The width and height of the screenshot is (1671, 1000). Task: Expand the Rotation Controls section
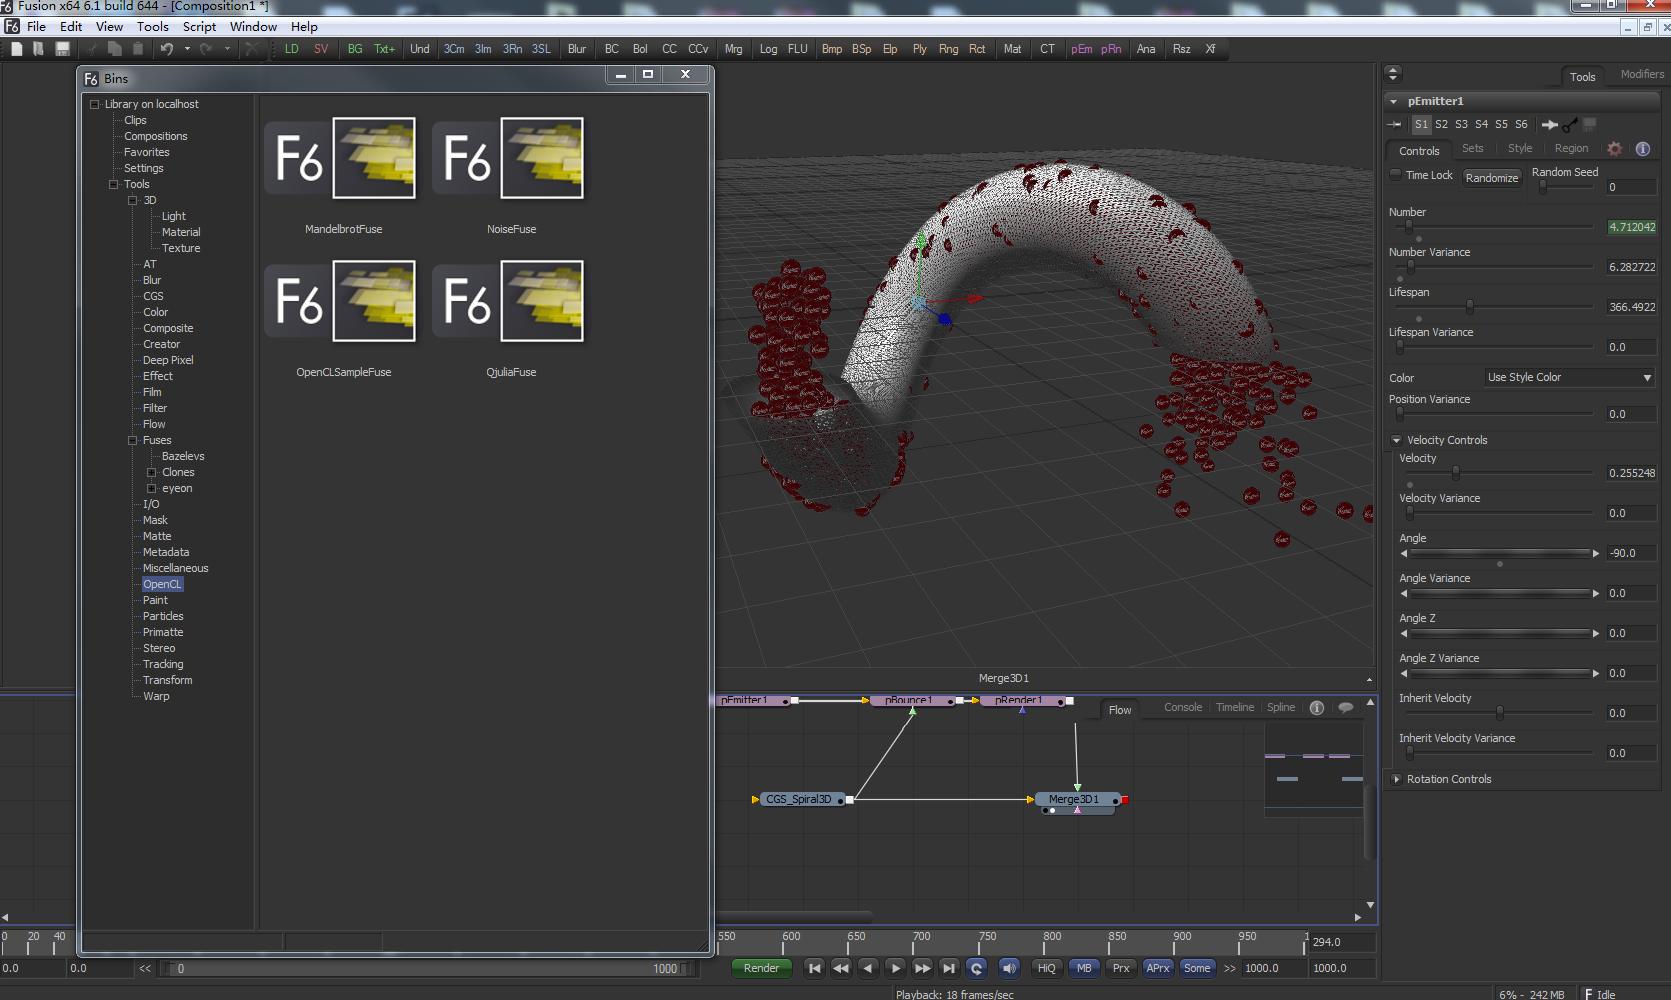[x=1397, y=779]
